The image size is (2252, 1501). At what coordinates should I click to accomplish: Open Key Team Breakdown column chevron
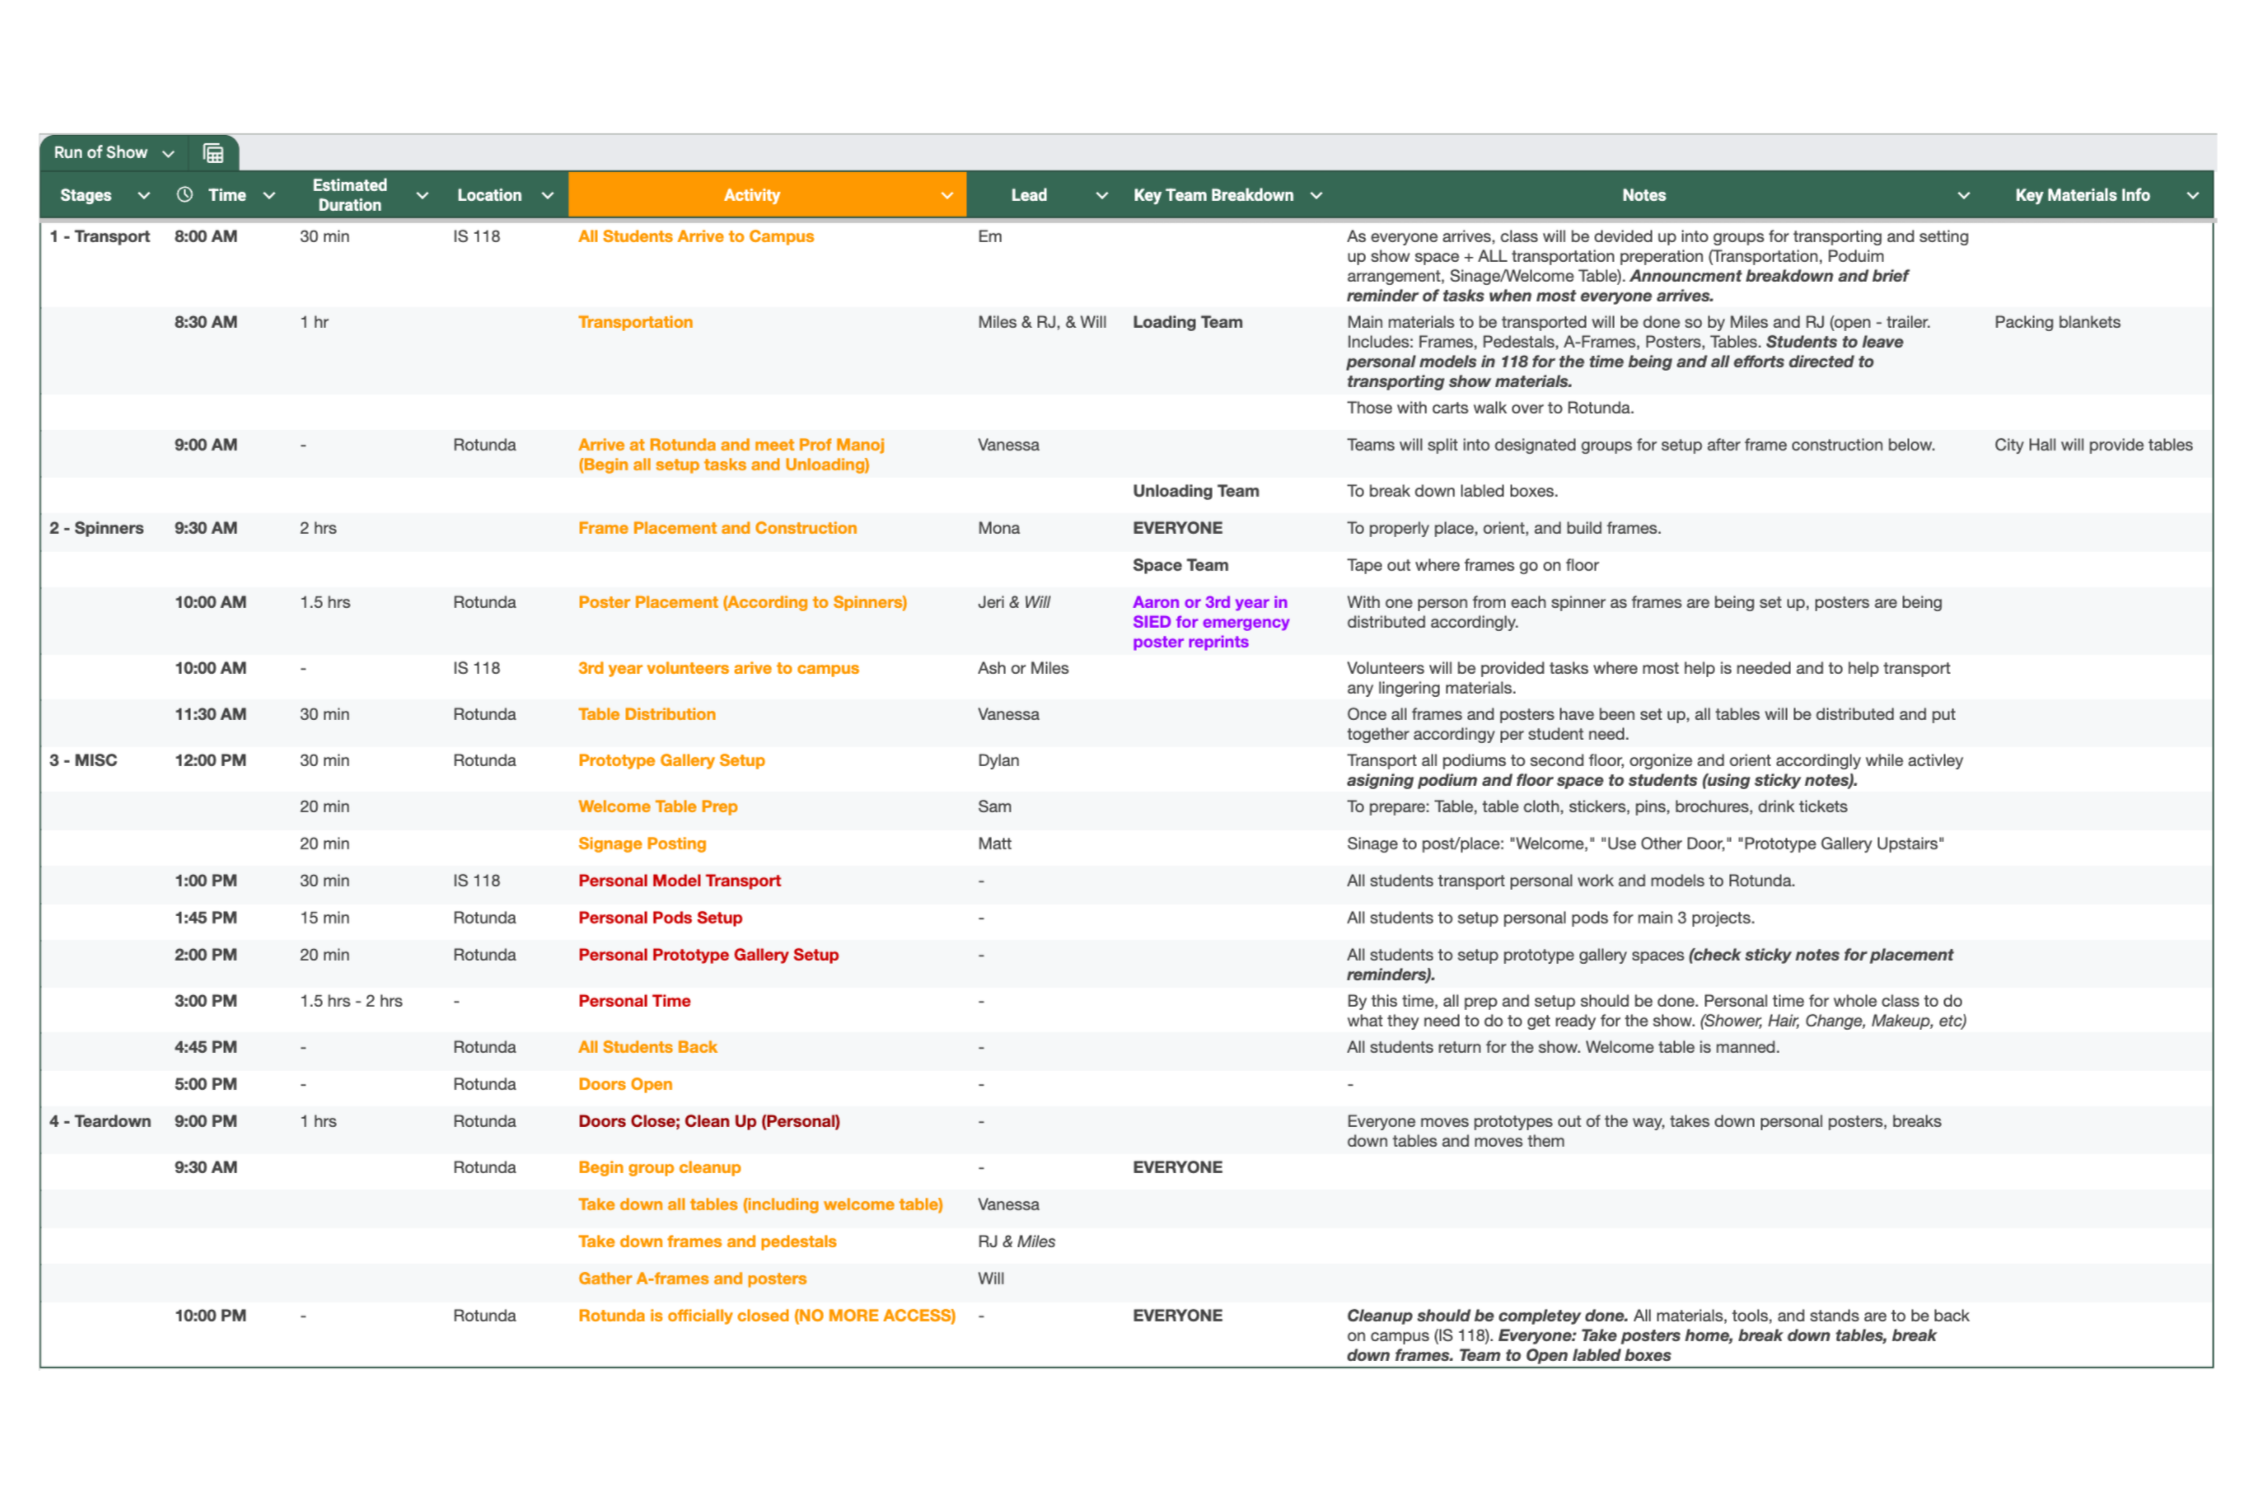pyautogui.click(x=1316, y=195)
